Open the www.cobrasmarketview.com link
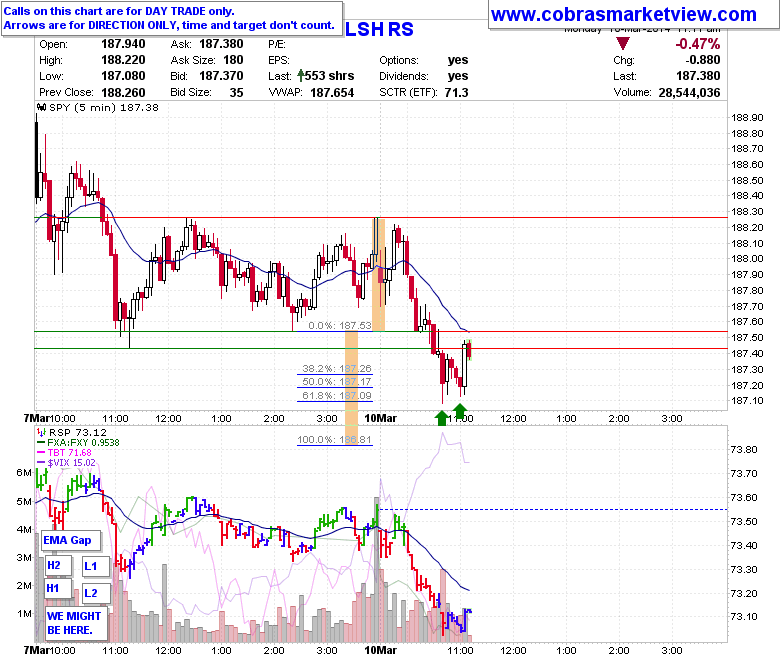This screenshot has height=659, width=780. [x=623, y=14]
